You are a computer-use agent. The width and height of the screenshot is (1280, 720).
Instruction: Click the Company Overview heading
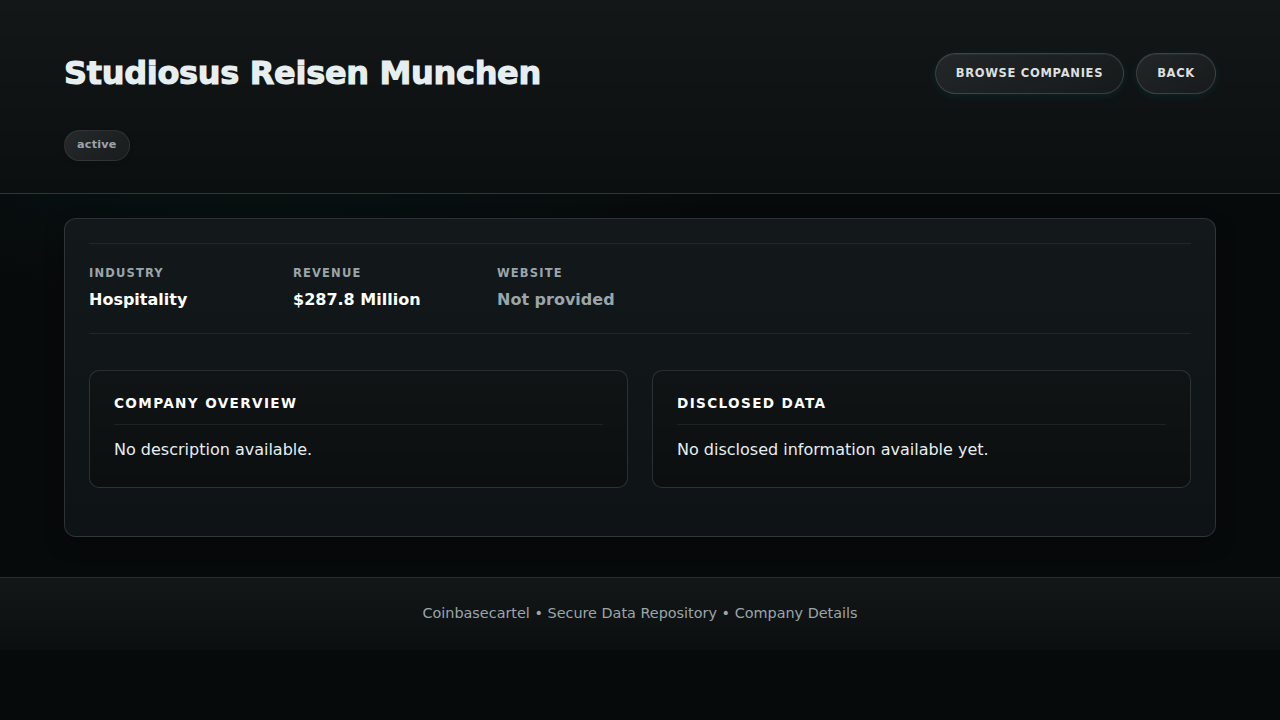[x=205, y=403]
